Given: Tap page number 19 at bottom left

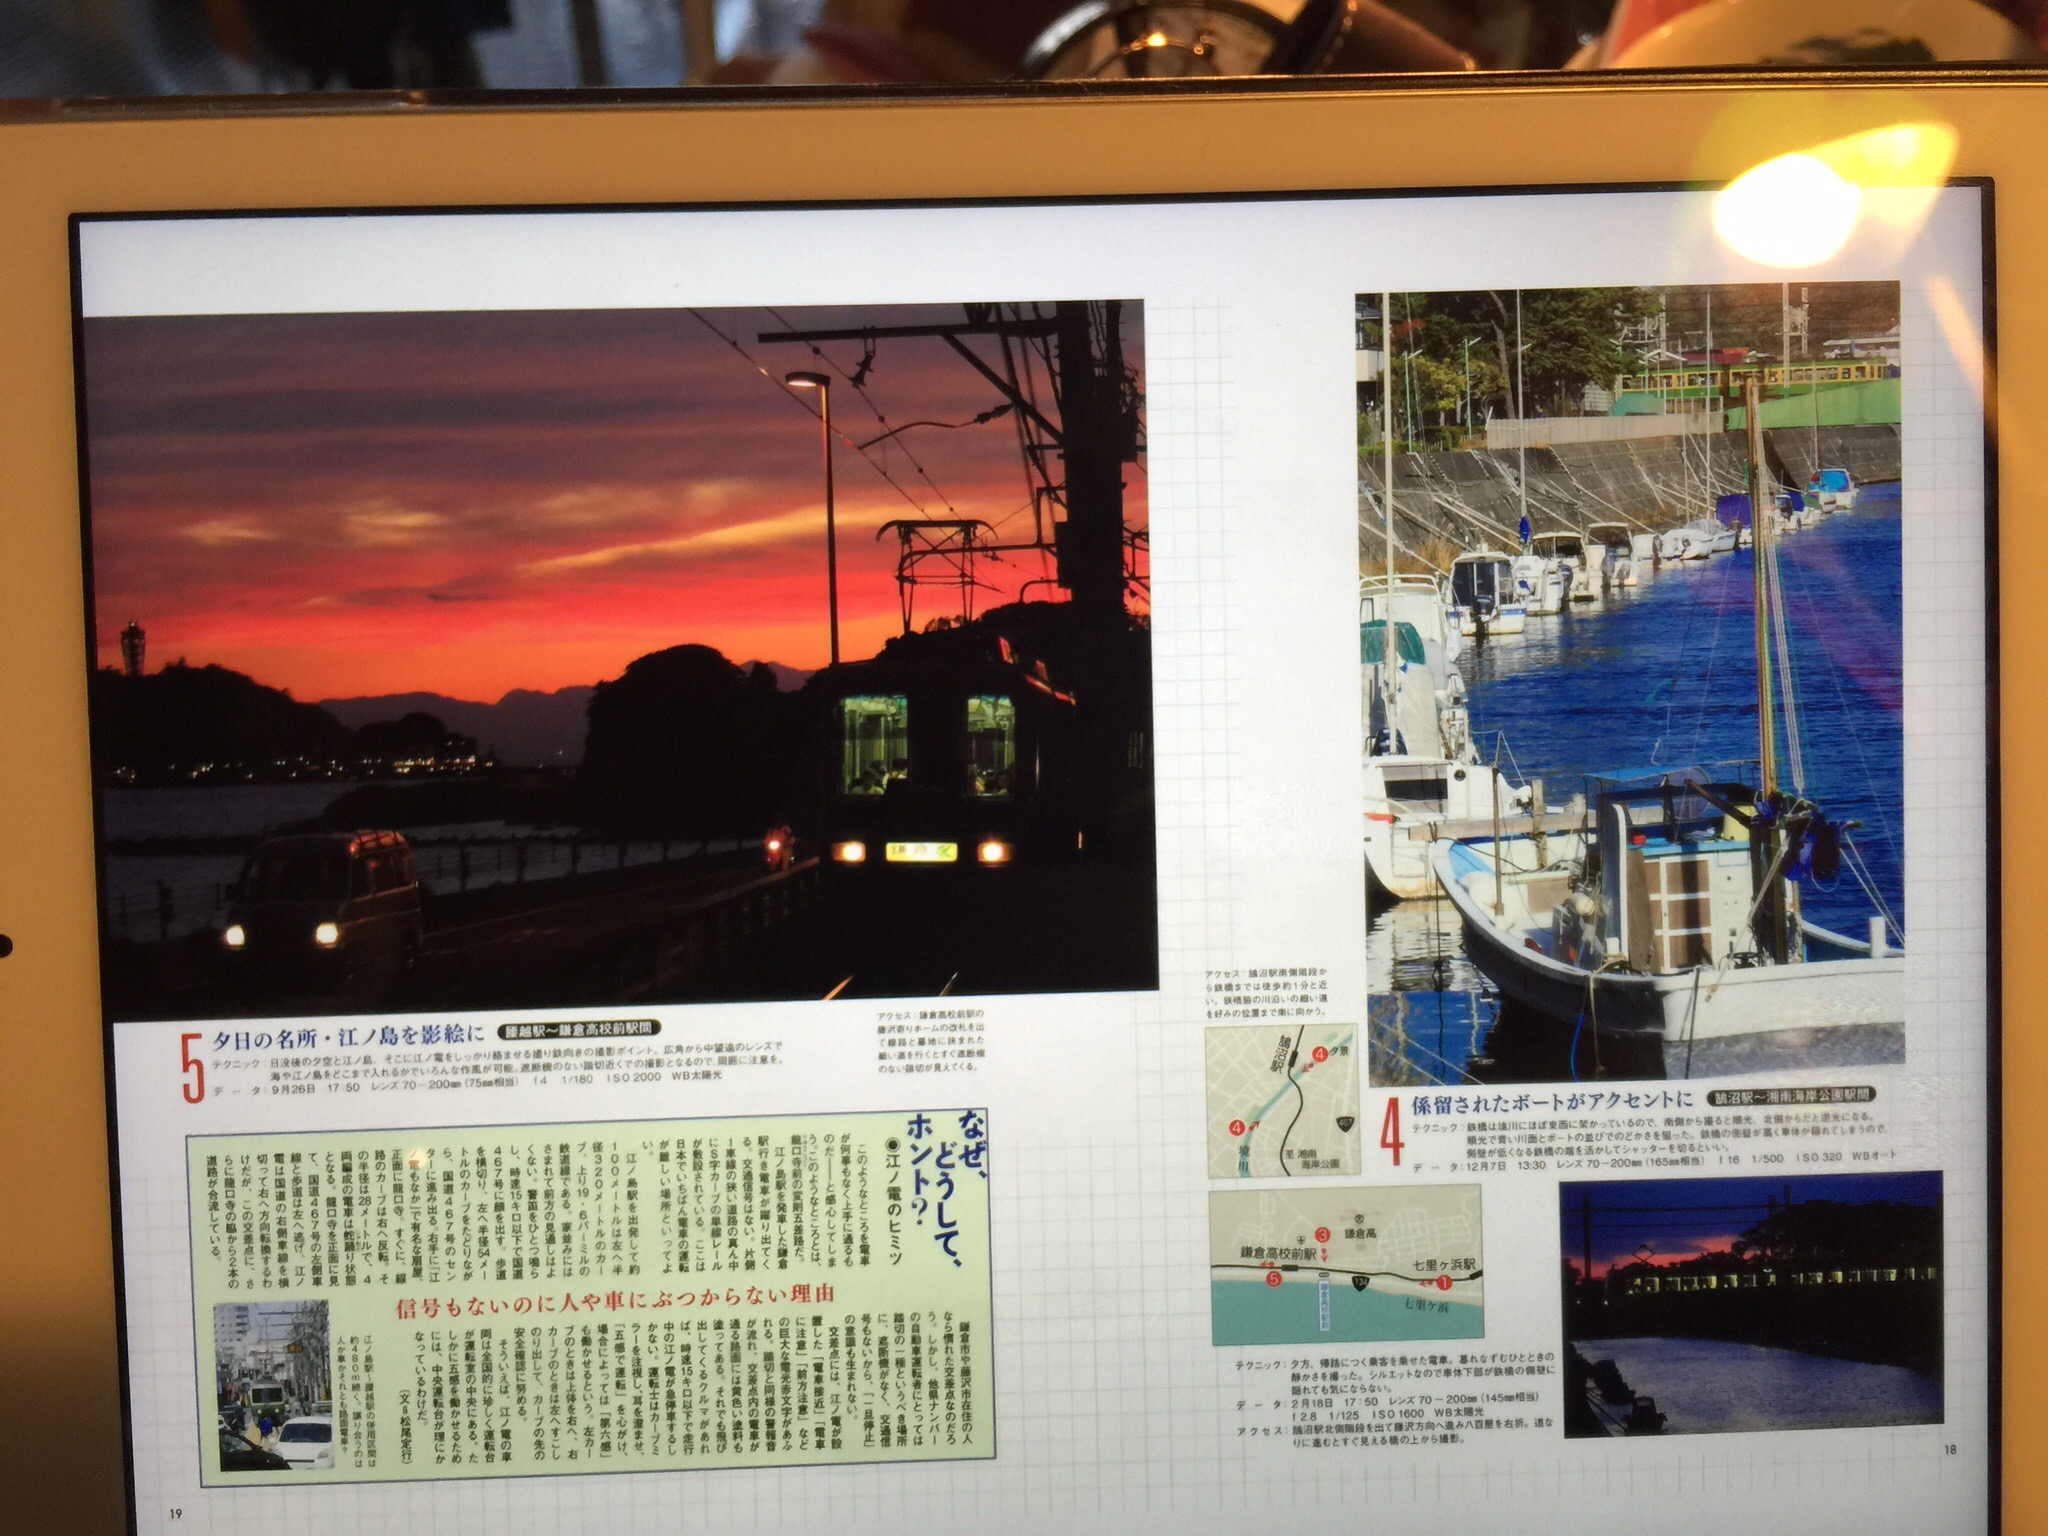Looking at the screenshot, I should (176, 1513).
